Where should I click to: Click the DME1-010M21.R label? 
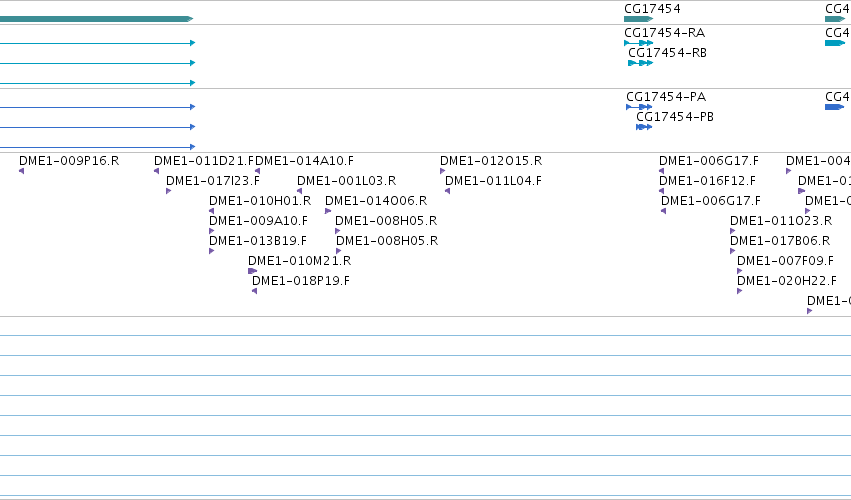300,261
